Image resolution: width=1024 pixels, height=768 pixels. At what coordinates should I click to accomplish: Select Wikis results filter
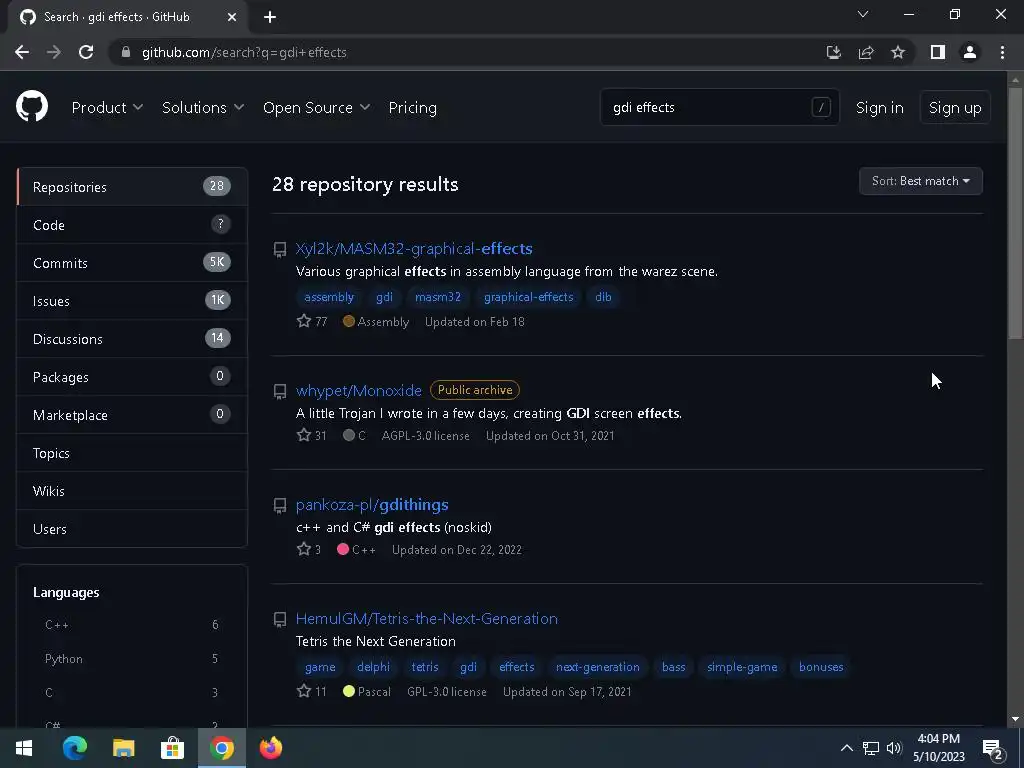132,490
